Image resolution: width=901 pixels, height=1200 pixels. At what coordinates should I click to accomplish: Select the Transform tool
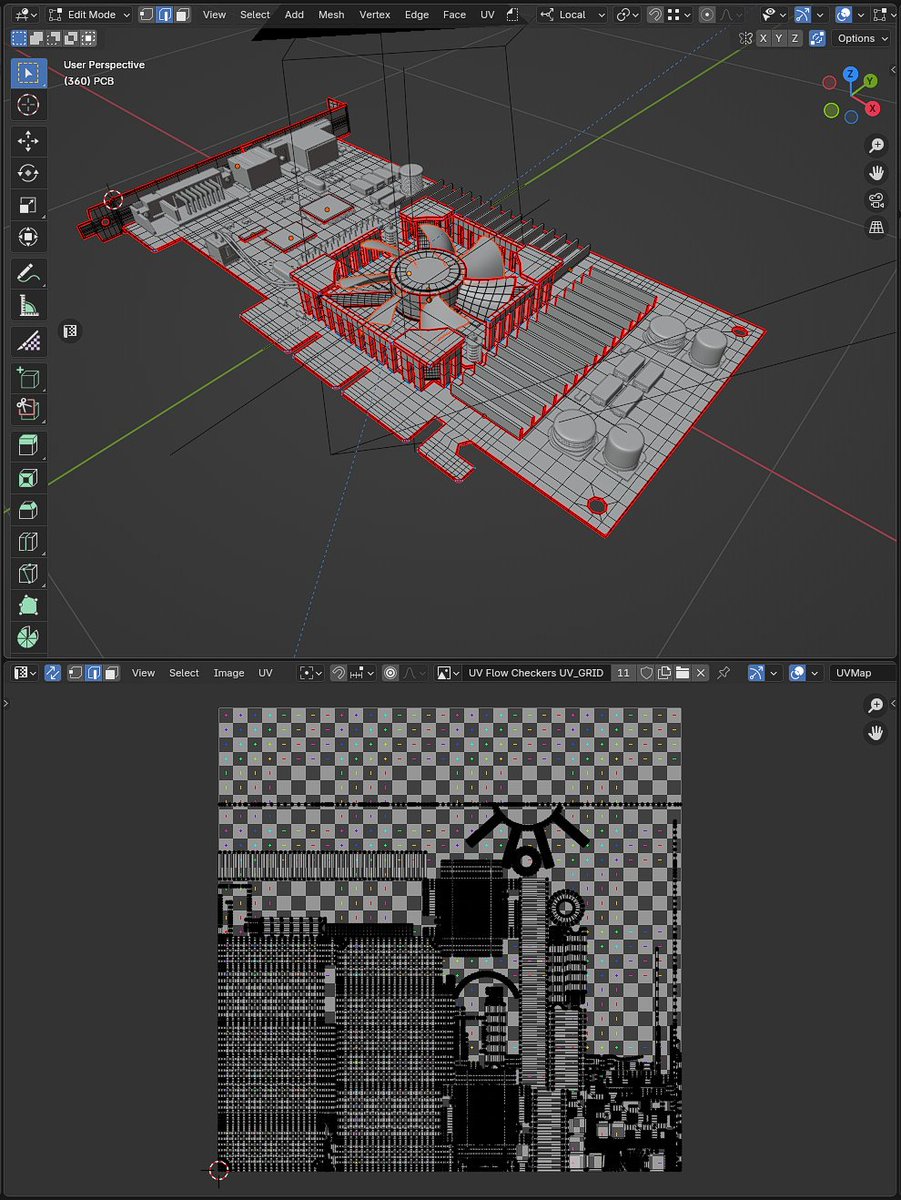pos(28,237)
